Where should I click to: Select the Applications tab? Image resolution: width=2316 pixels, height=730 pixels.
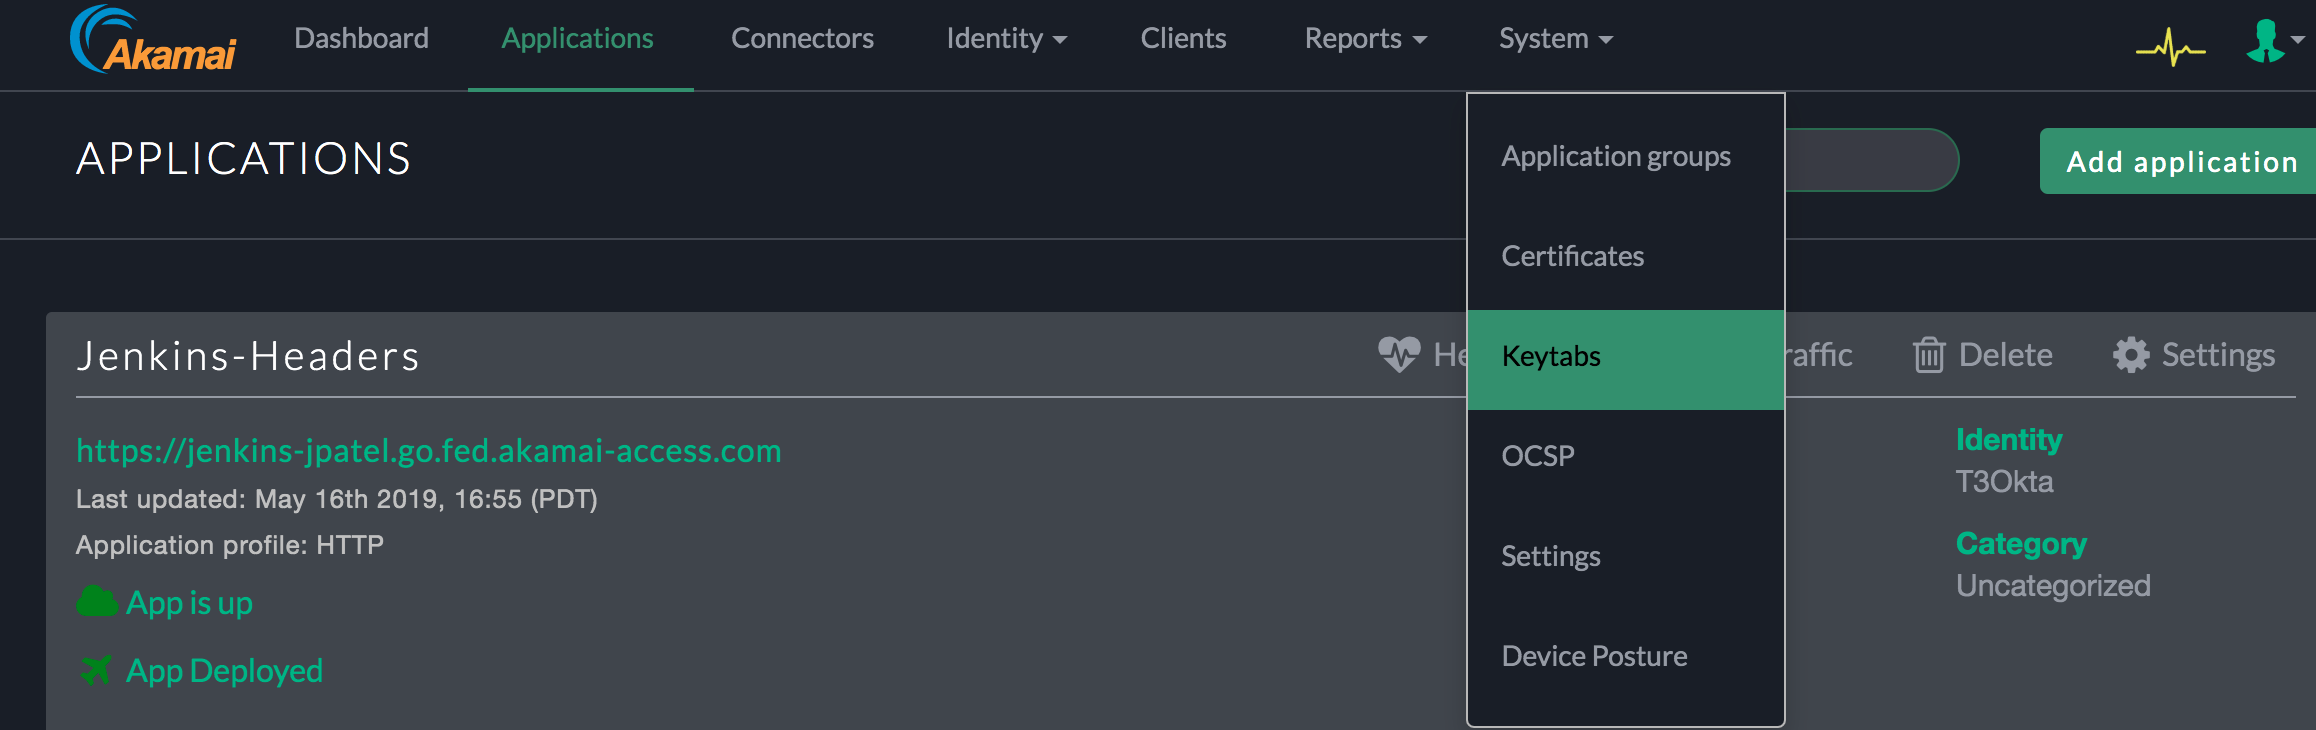coord(578,38)
